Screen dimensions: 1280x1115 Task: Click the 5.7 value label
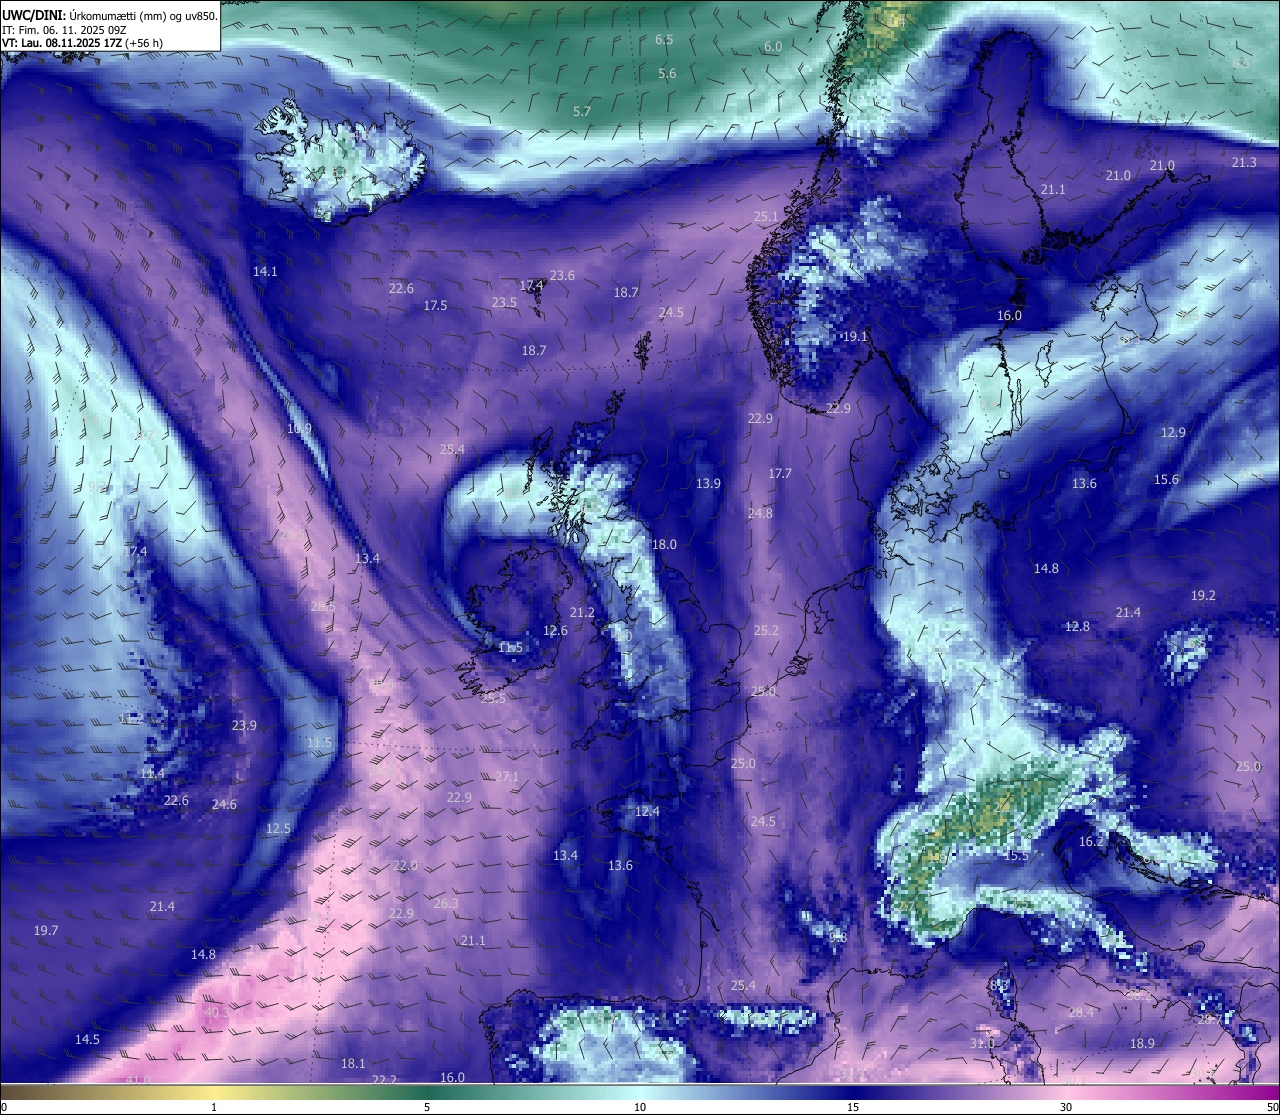582,112
